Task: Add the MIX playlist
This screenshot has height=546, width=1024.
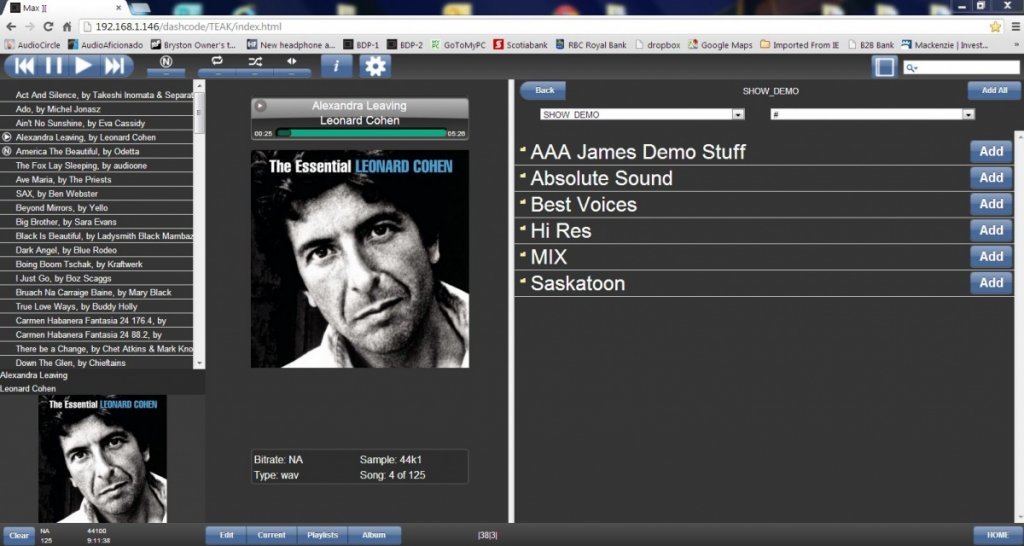Action: 991,256
